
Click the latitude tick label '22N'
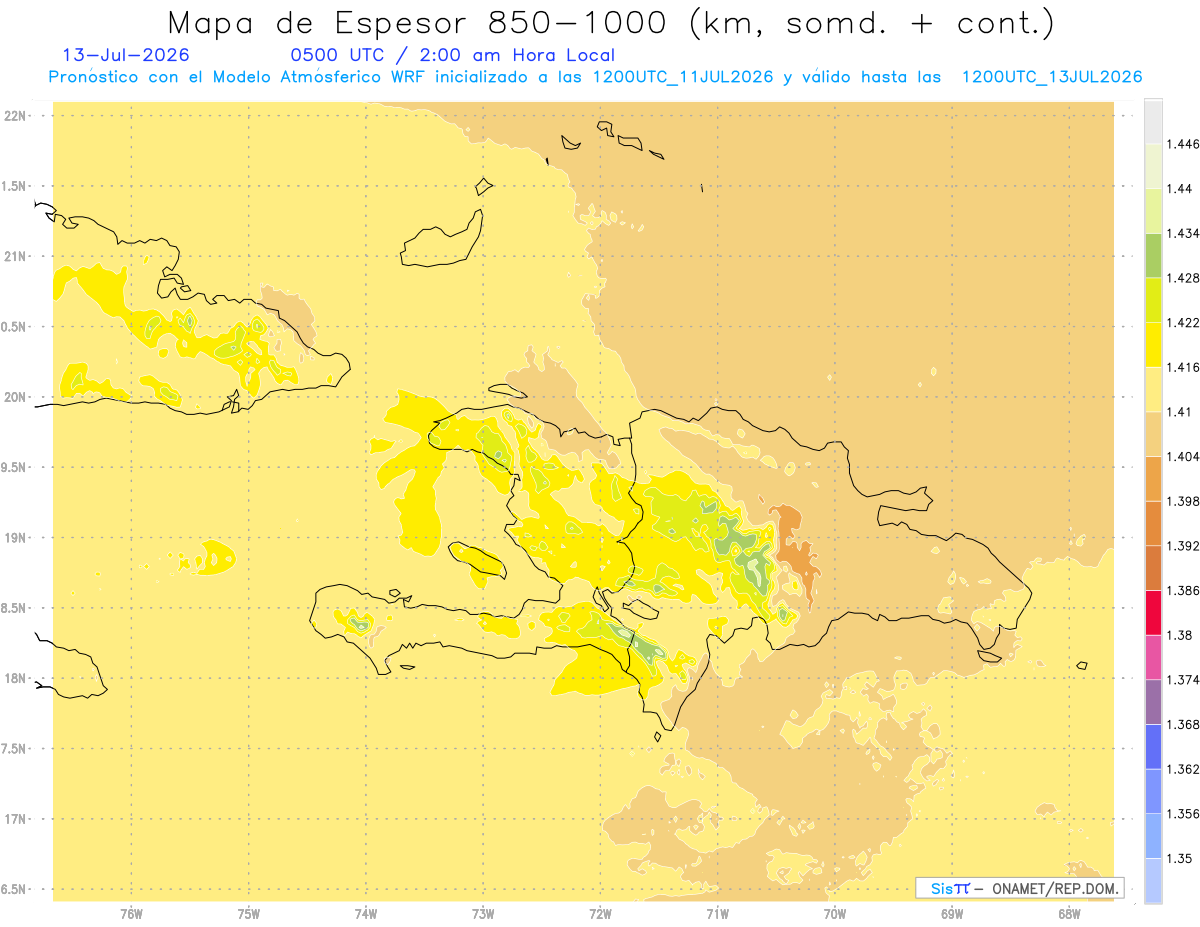(15, 116)
